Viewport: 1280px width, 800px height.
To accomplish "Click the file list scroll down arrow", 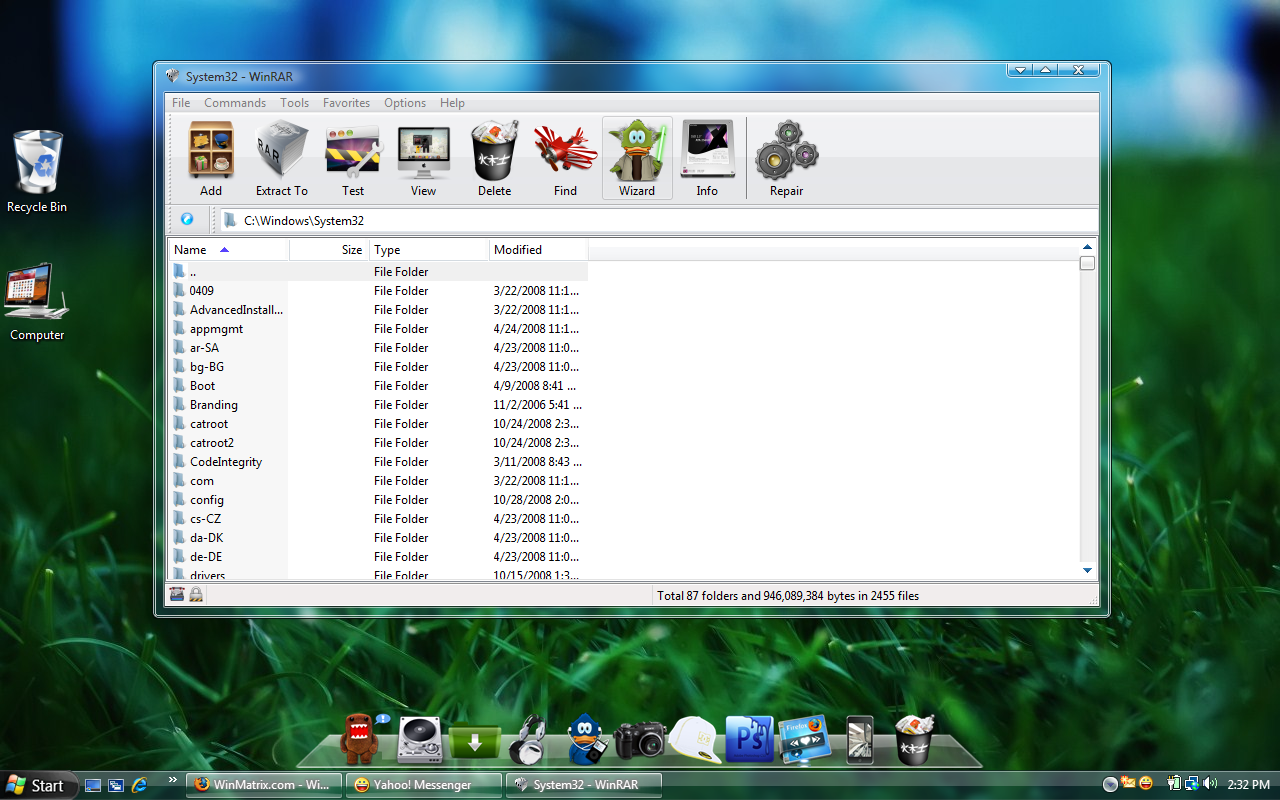I will [x=1087, y=570].
